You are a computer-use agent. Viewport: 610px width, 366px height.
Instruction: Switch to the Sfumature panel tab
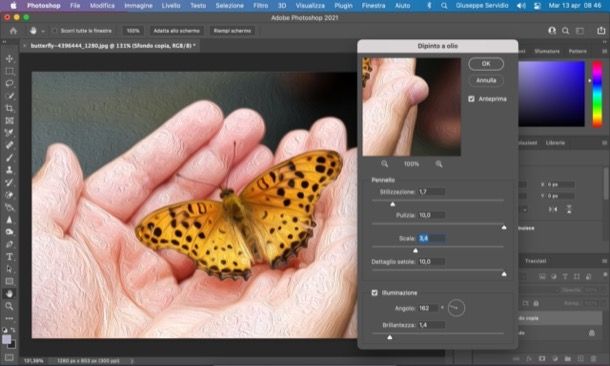tap(547, 51)
